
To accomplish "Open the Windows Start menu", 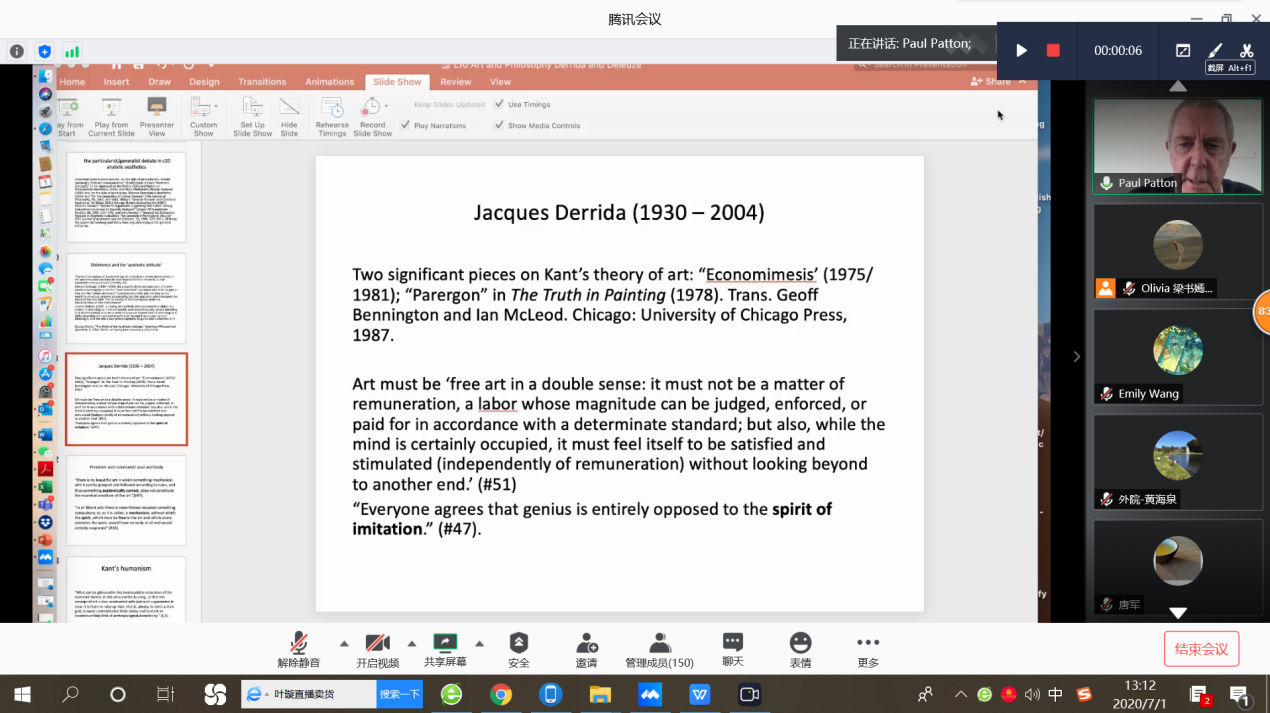I will [22, 694].
